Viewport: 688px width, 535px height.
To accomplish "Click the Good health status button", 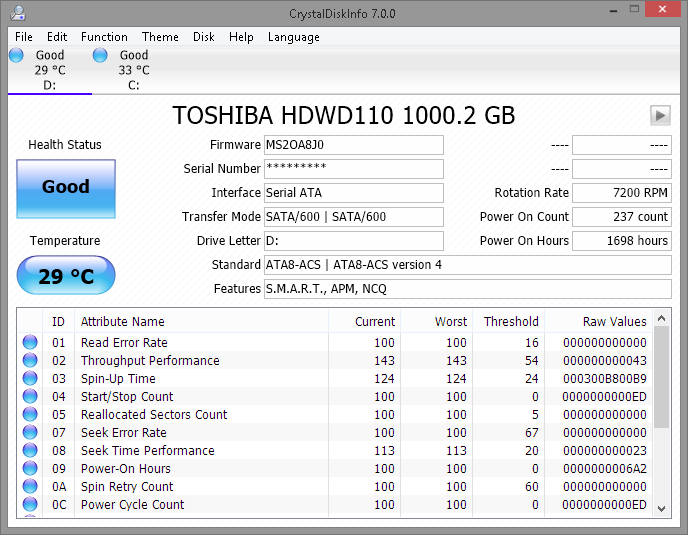I will coord(66,188).
